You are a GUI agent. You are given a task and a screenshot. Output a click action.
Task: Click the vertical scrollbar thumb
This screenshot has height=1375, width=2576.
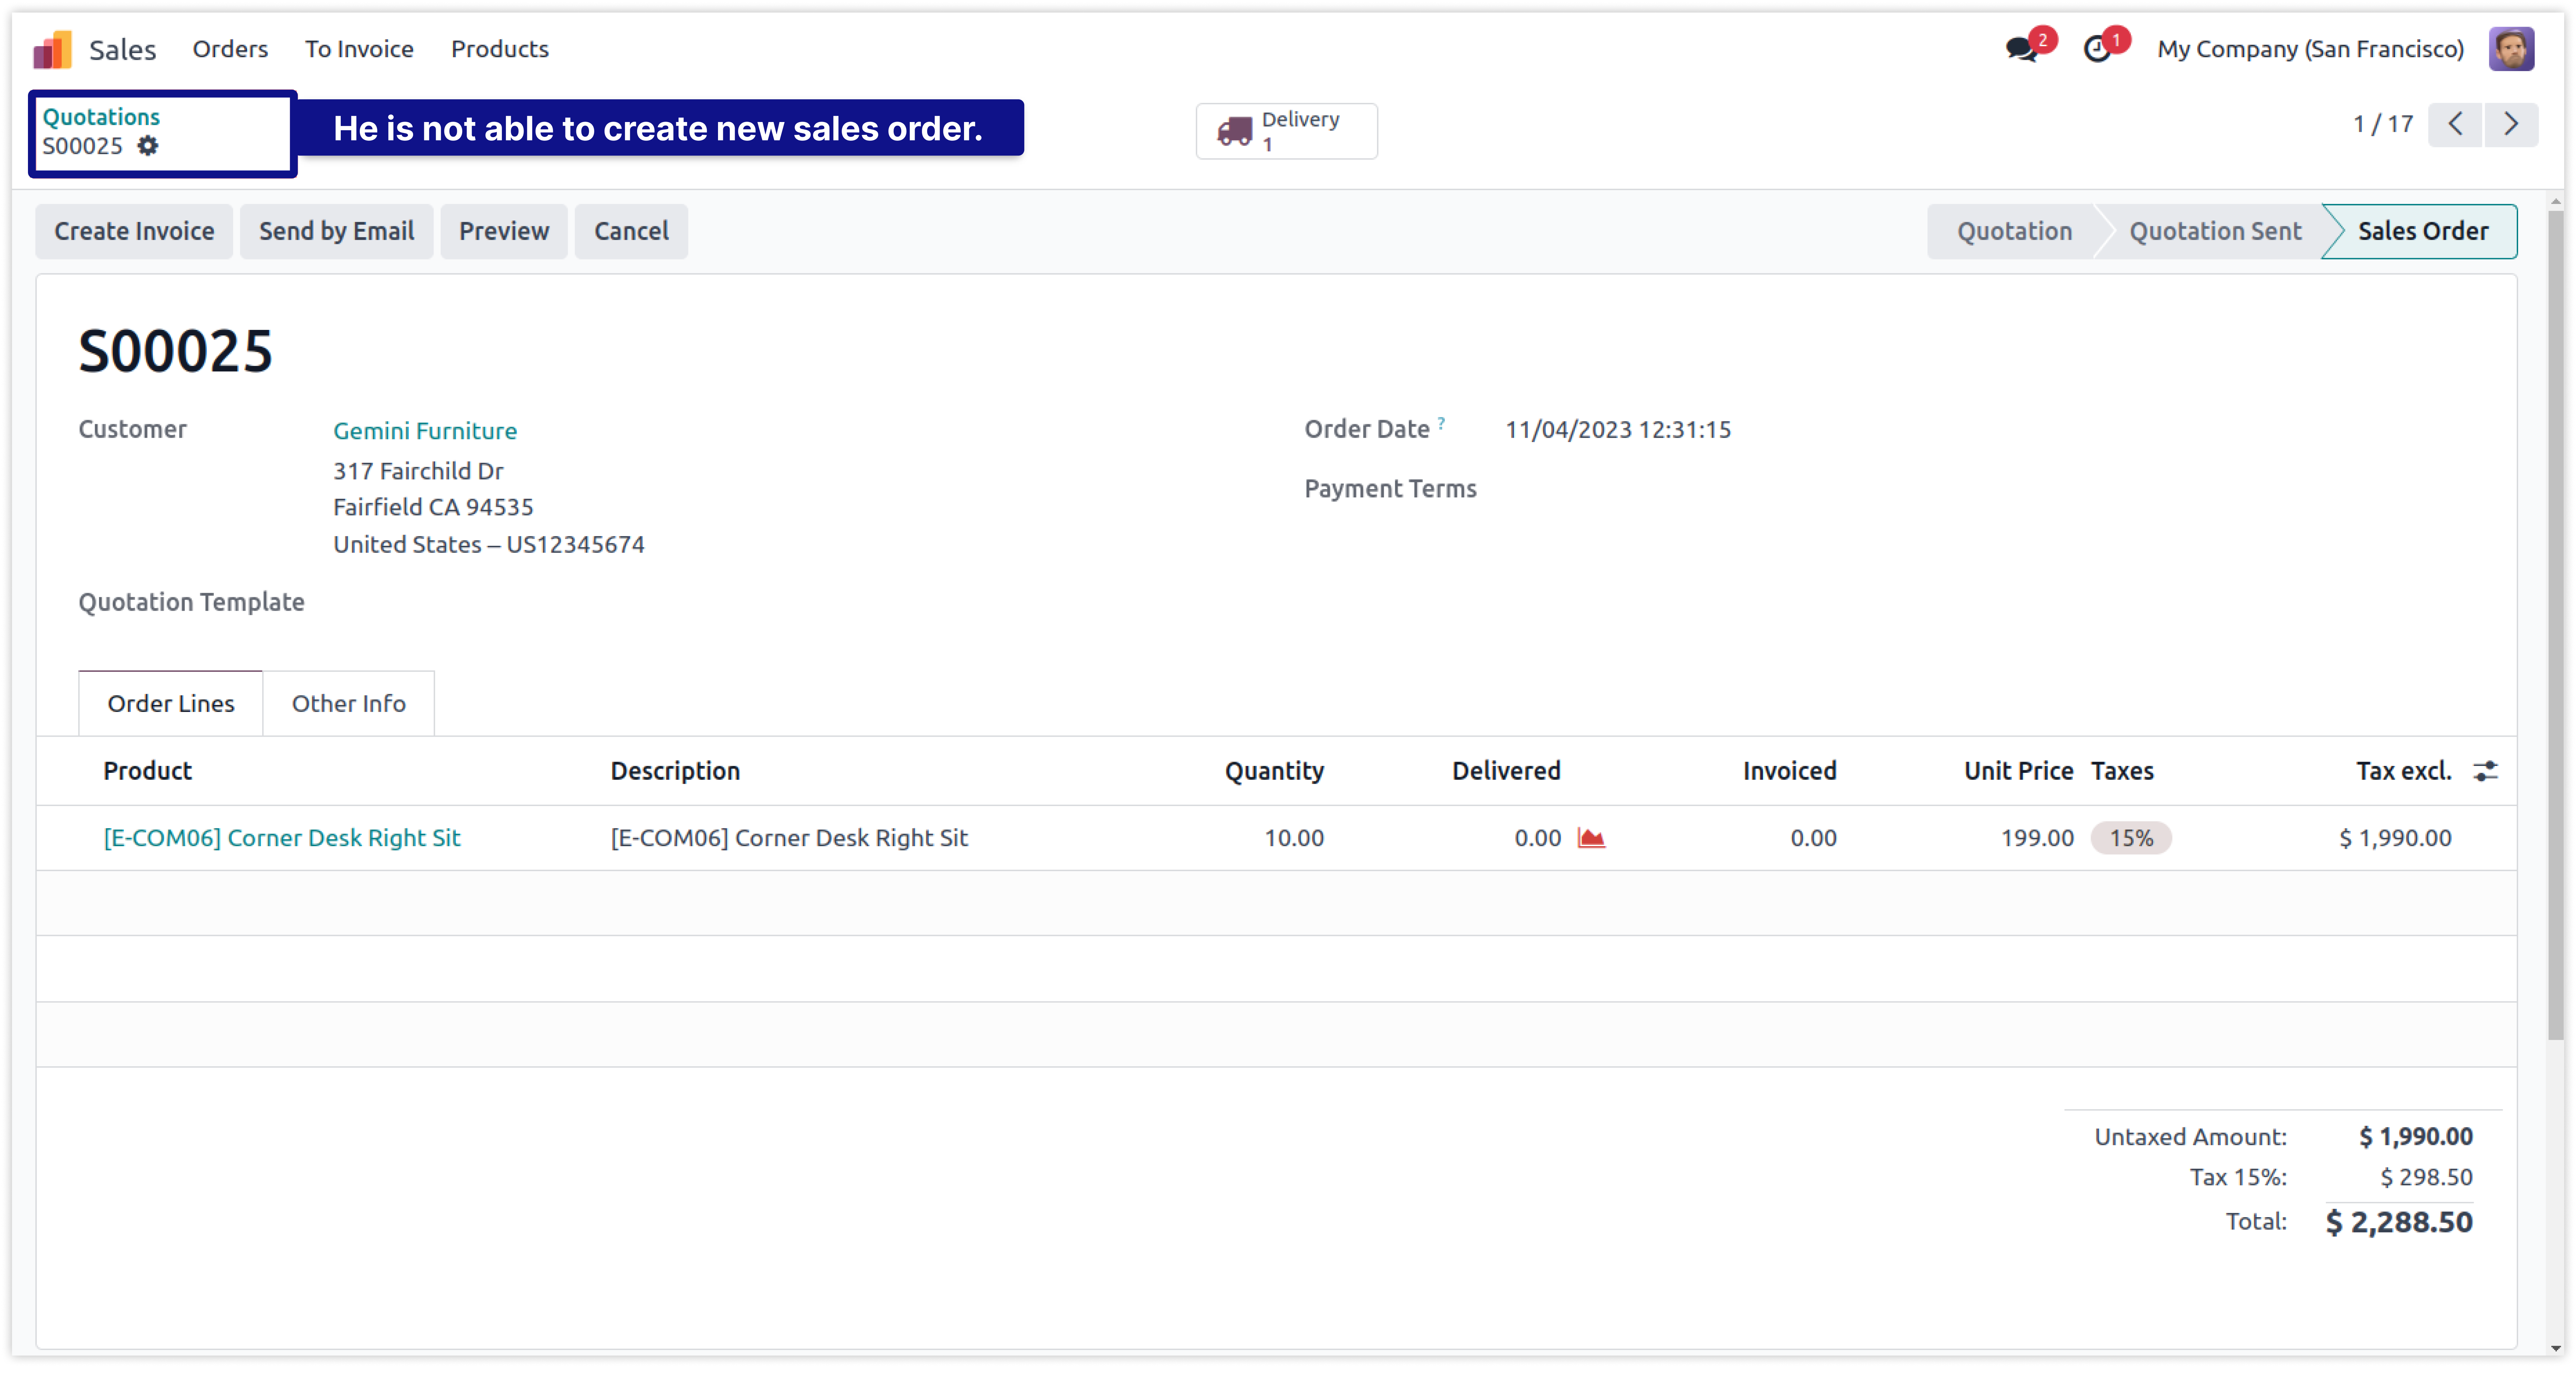point(2555,625)
